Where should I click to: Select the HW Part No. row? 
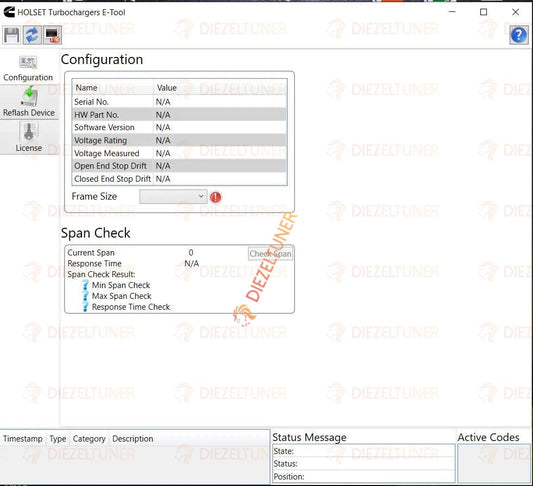pyautogui.click(x=179, y=115)
